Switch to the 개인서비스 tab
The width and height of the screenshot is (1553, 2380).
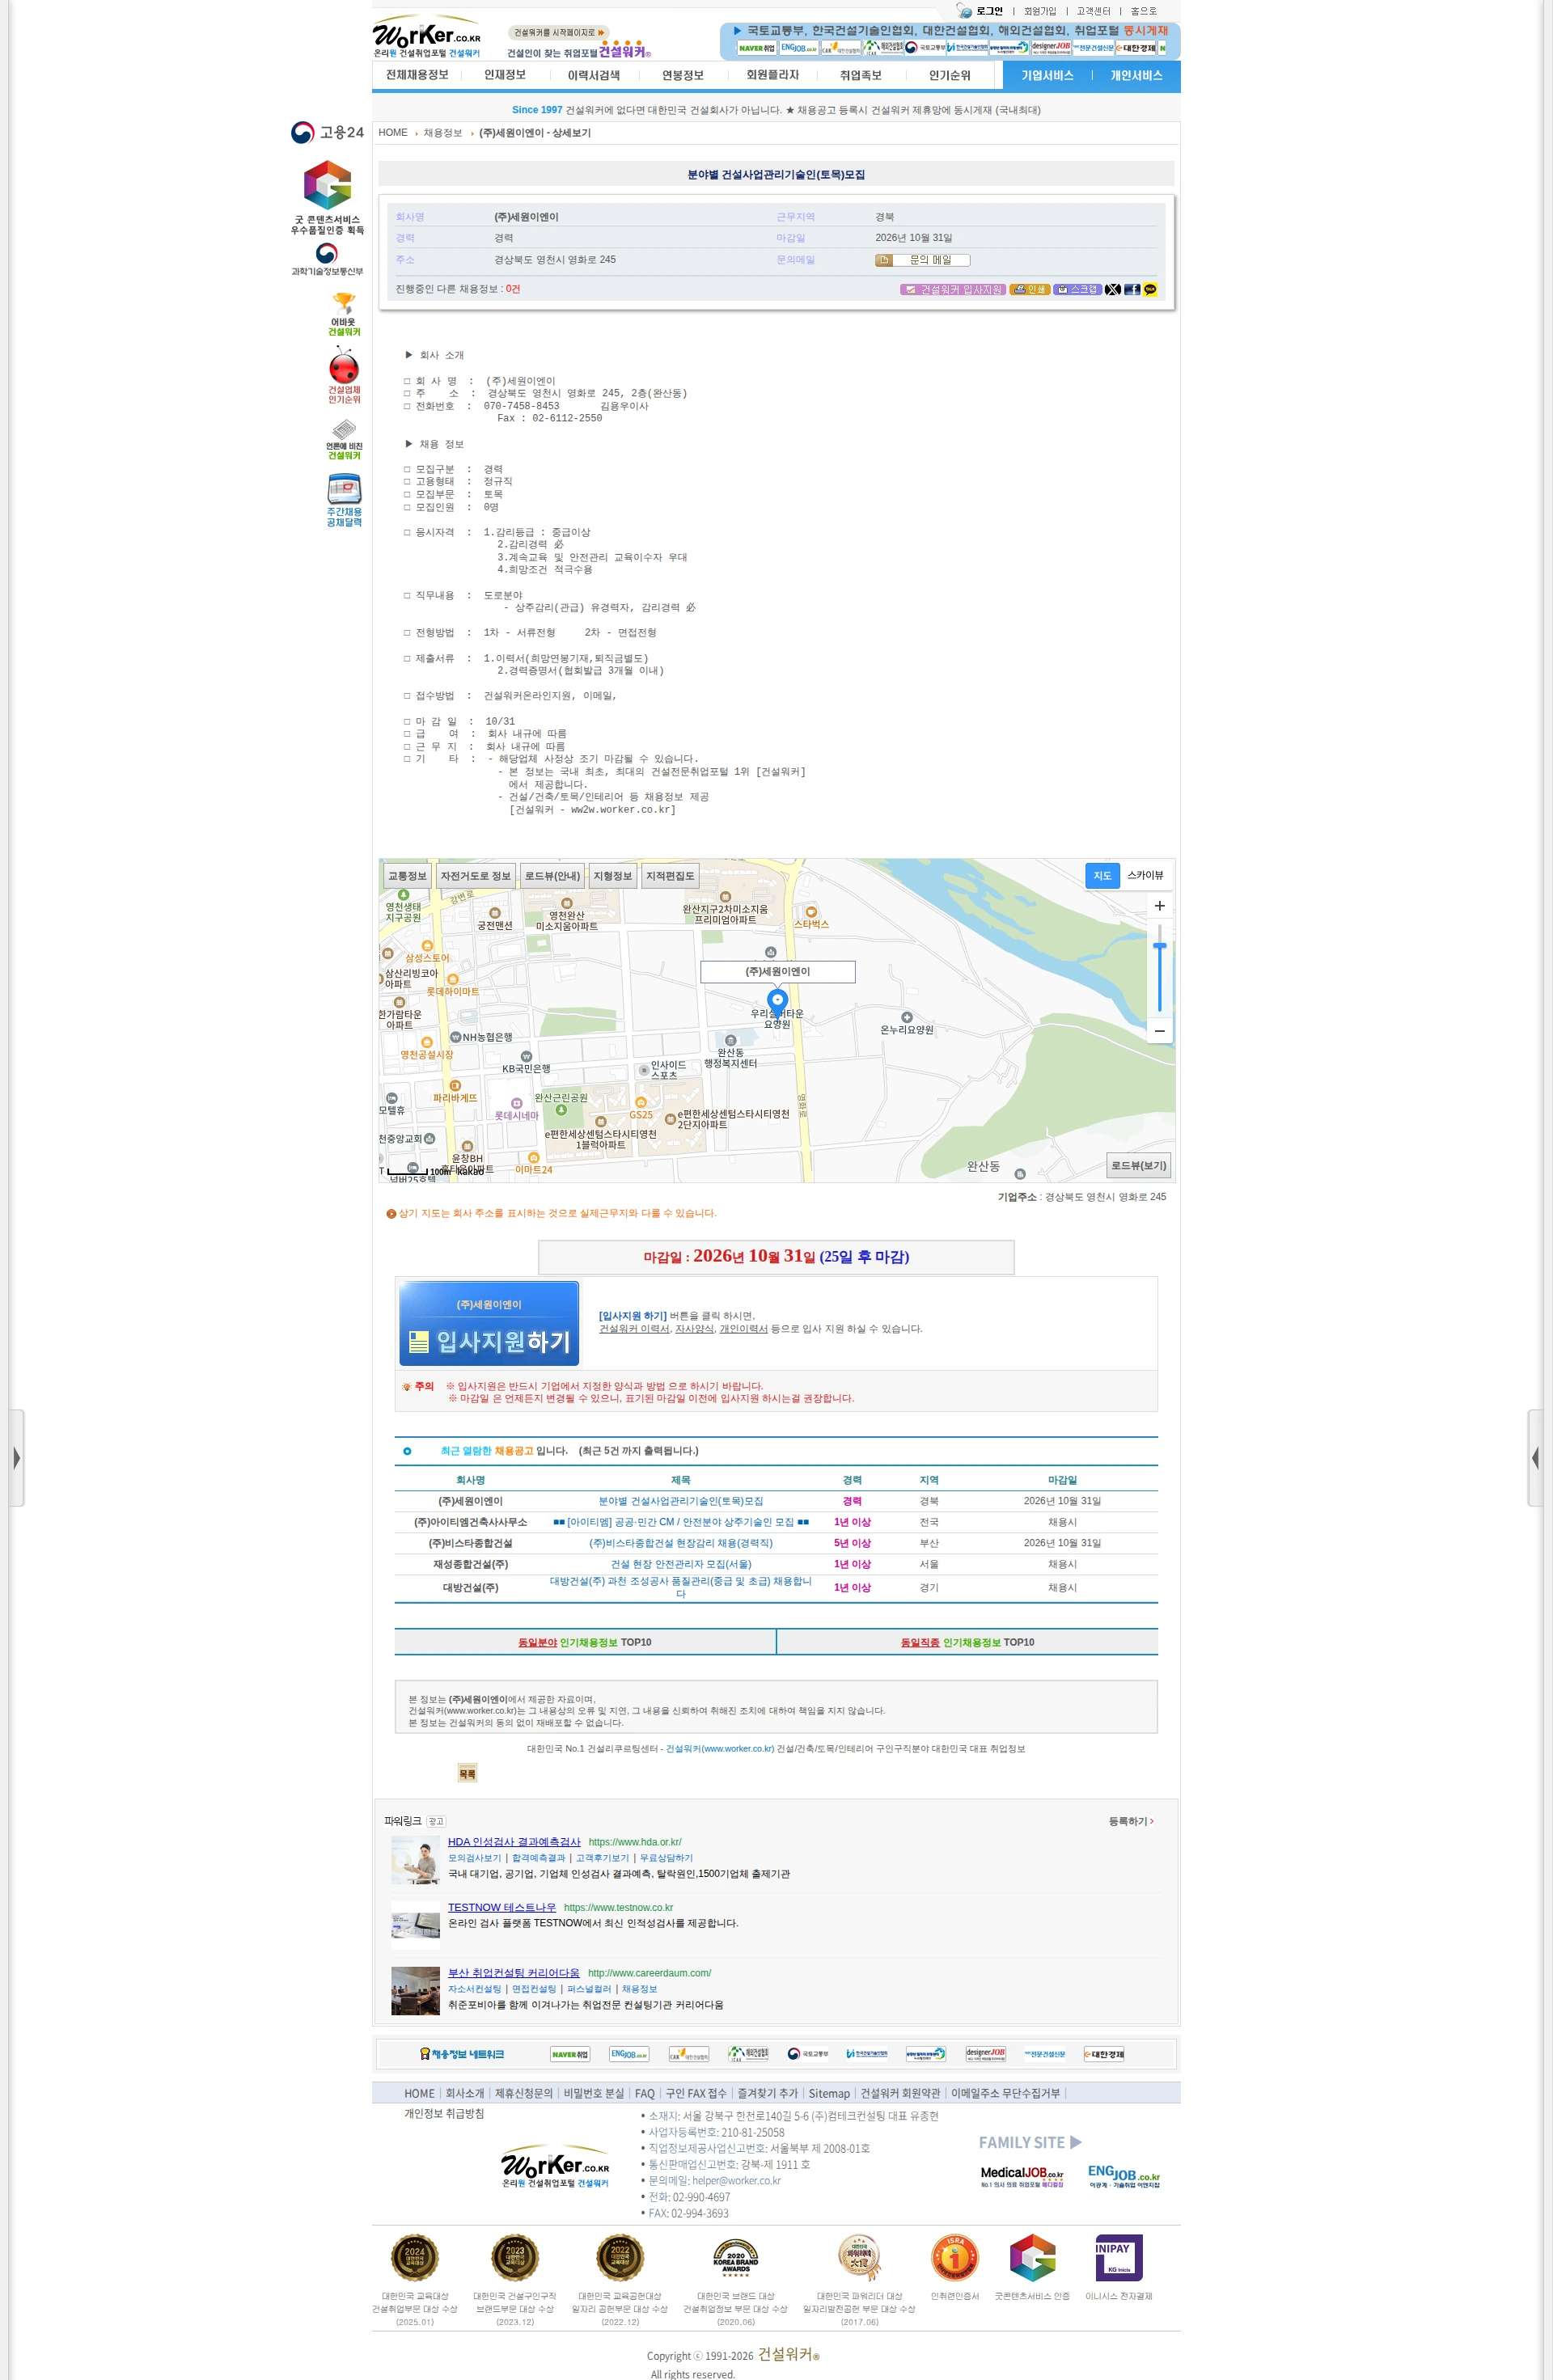[x=1136, y=75]
